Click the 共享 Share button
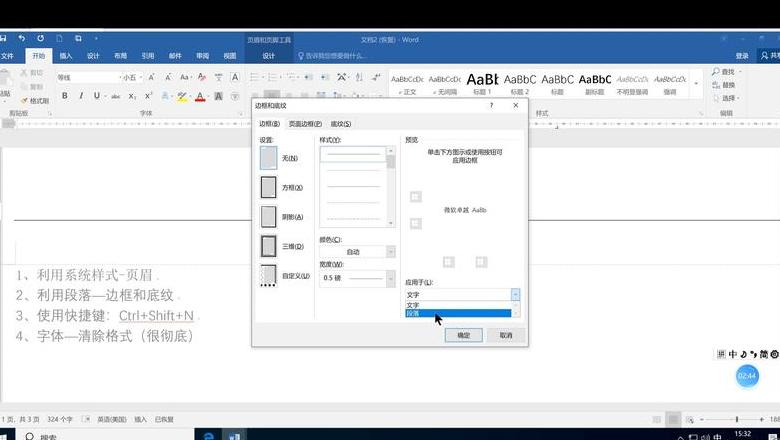The height and width of the screenshot is (440, 780). 770,56
